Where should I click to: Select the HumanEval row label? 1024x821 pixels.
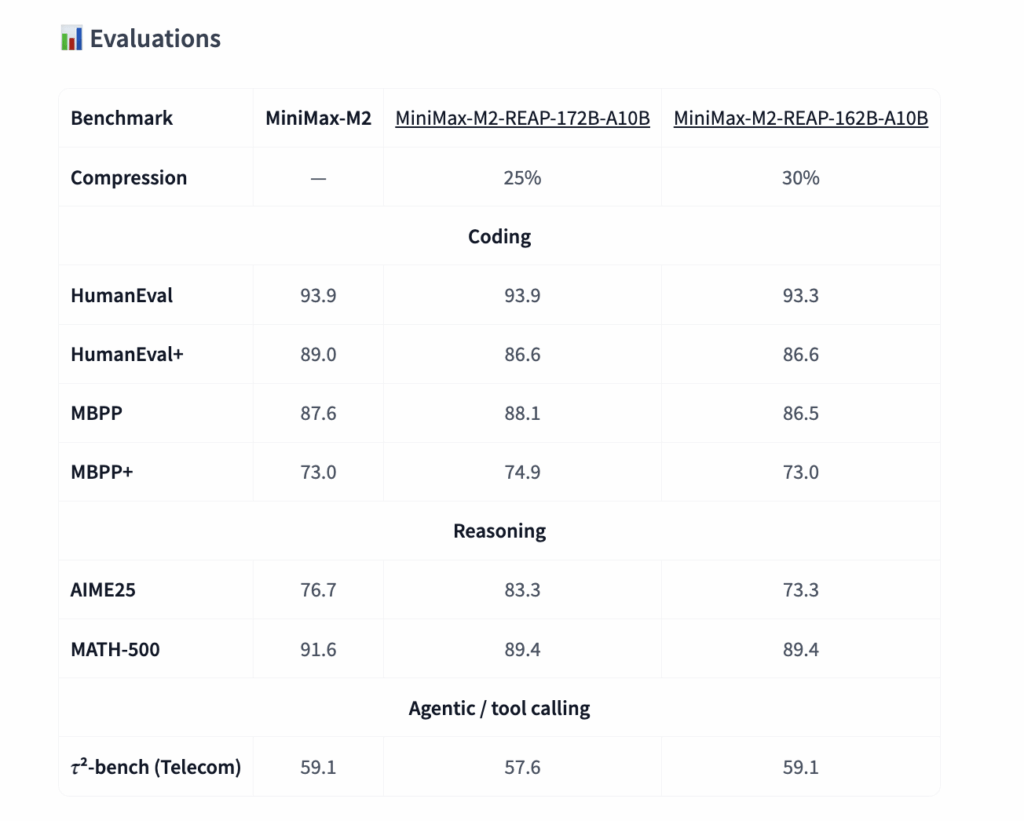121,296
